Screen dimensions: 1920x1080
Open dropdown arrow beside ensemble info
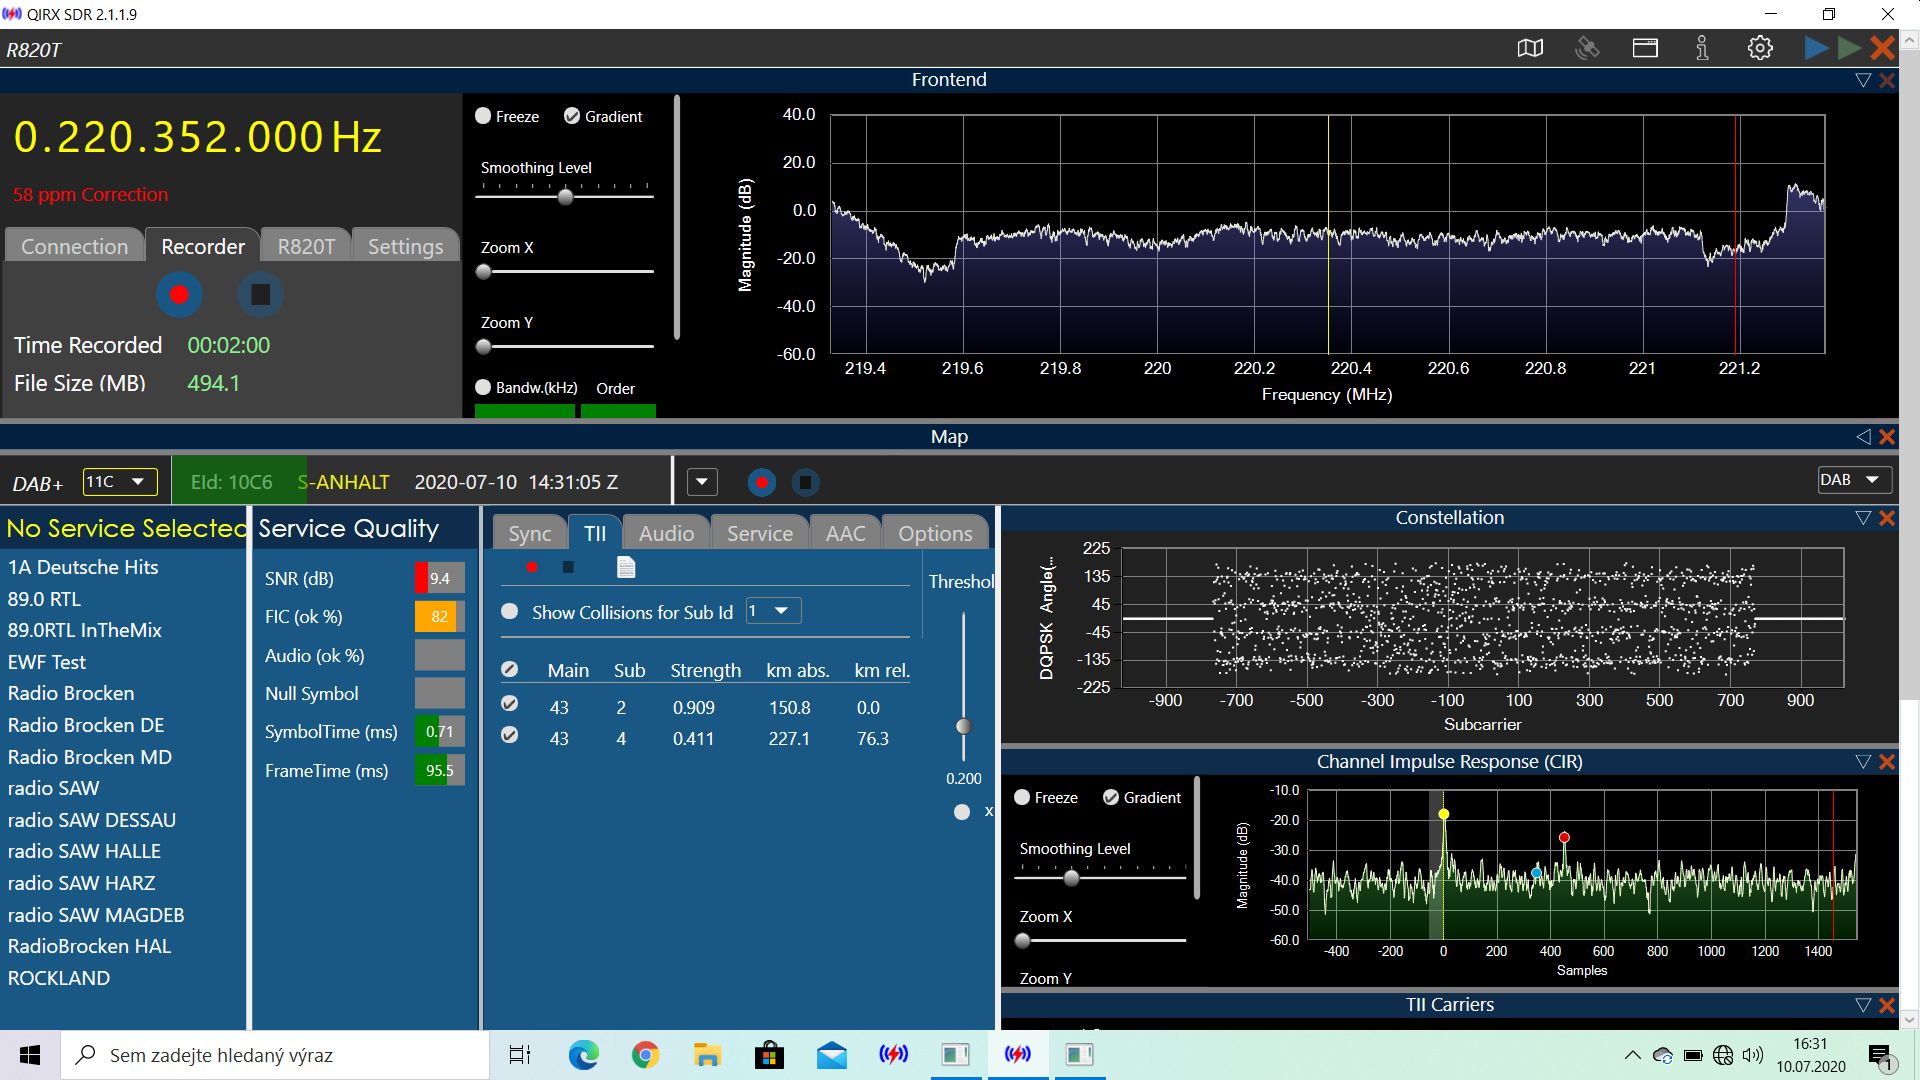[702, 483]
